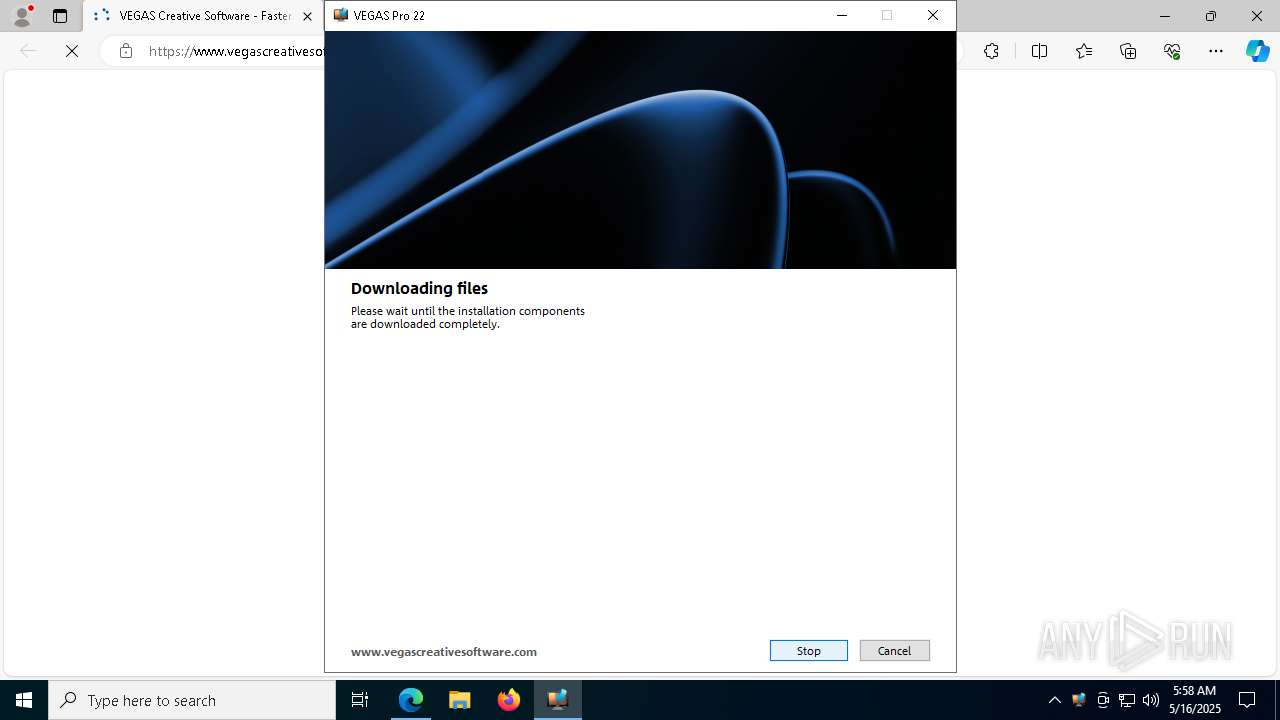The height and width of the screenshot is (720, 1280).
Task: Open Edge profile icon
Action: pyautogui.click(x=21, y=16)
